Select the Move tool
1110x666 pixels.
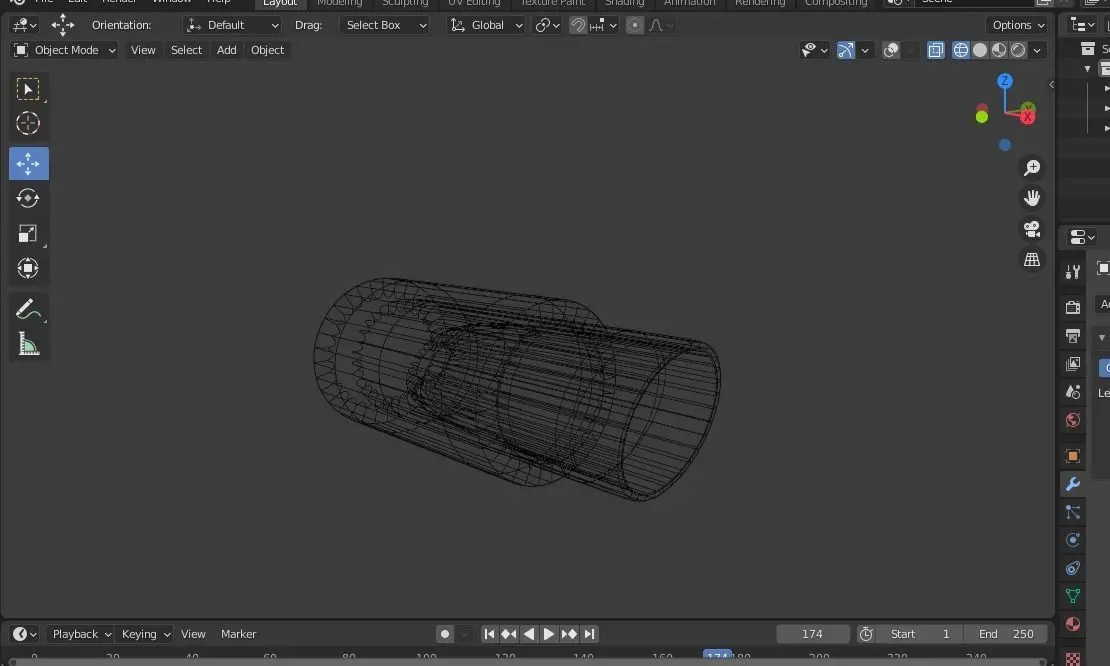[28, 163]
